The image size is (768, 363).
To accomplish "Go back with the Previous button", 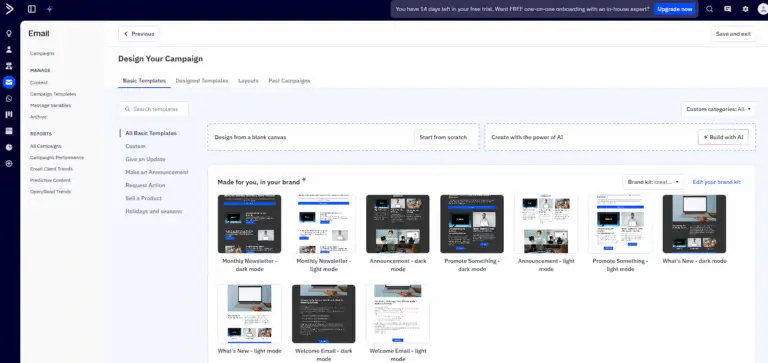I will coord(139,34).
